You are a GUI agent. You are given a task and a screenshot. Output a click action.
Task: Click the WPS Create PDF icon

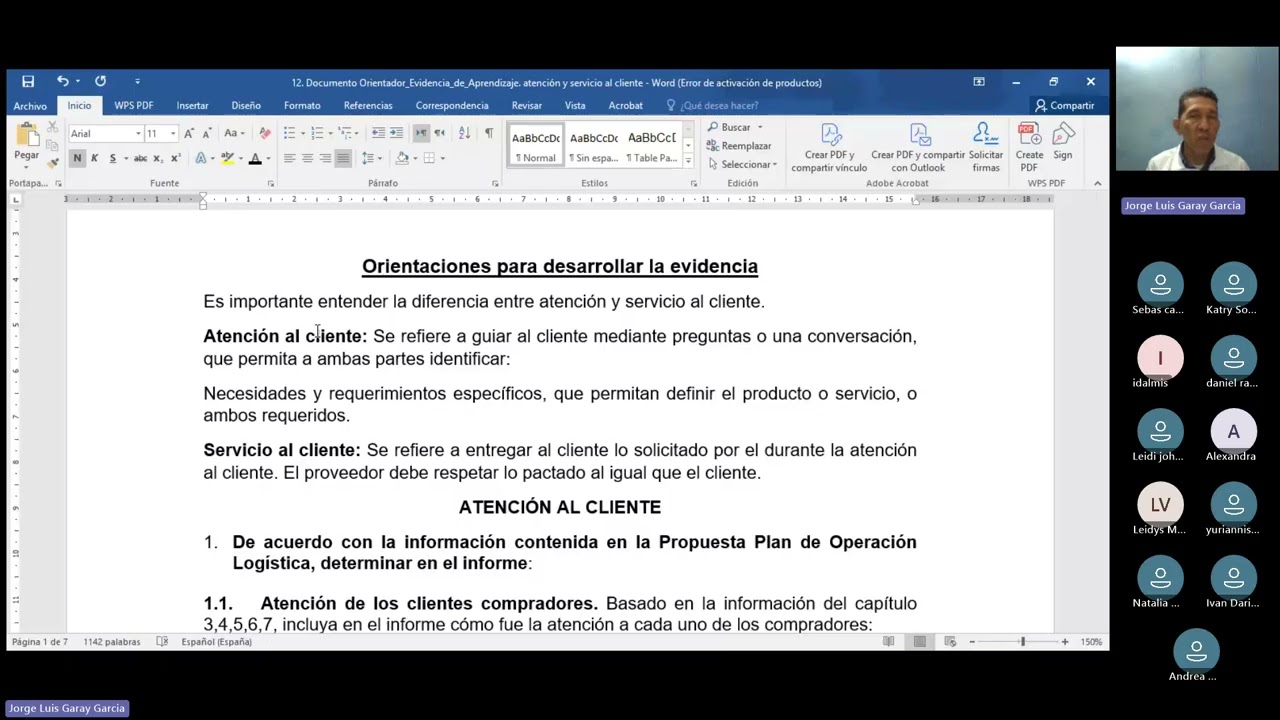1029,148
